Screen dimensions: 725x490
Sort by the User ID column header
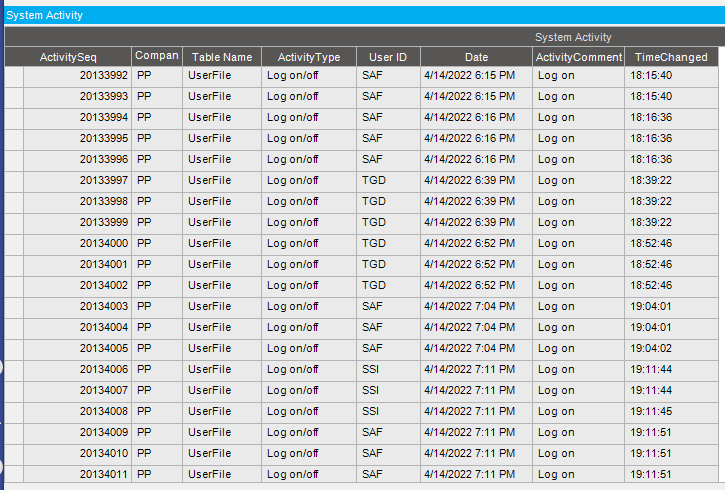click(388, 57)
